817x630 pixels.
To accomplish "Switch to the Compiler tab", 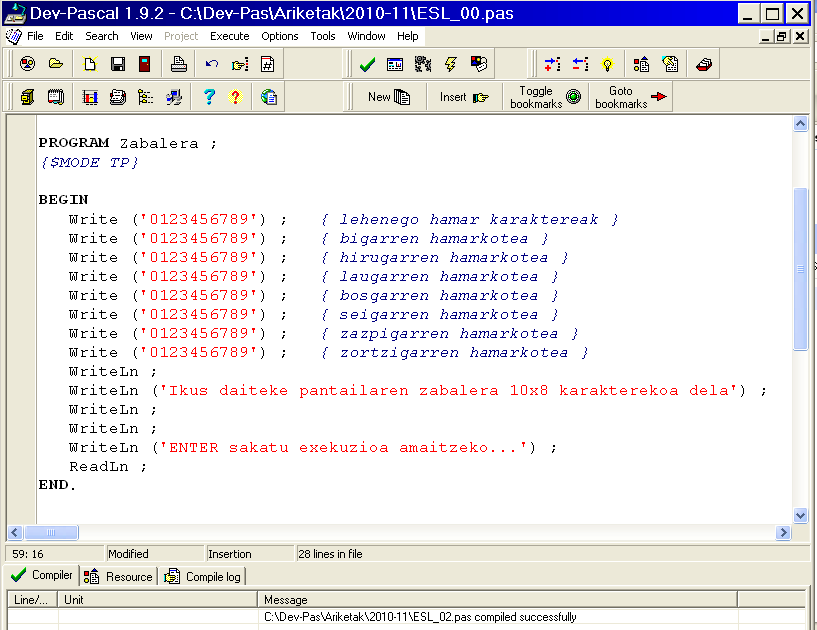I will (42, 575).
